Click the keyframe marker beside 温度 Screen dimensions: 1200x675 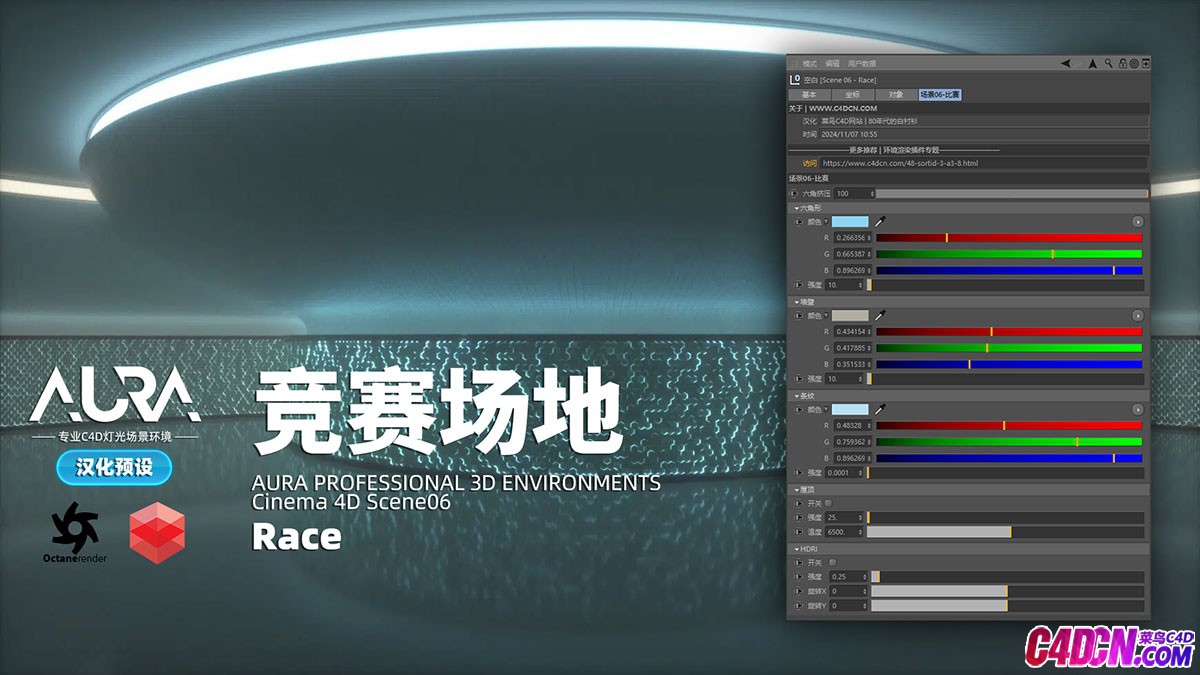coord(798,532)
